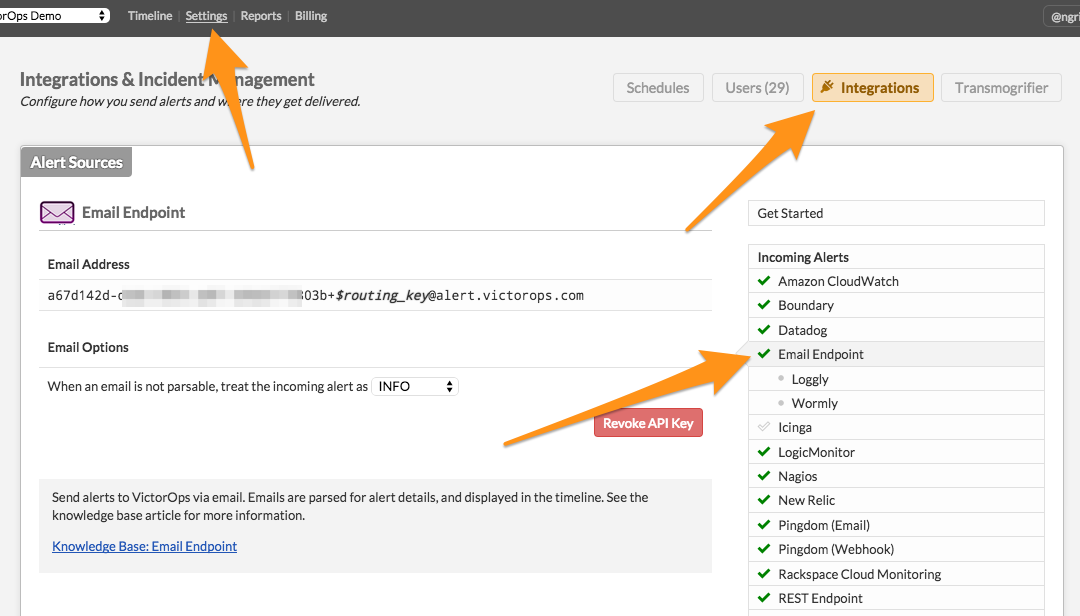Click the green checkmark beside REST Endpoint

(x=764, y=597)
